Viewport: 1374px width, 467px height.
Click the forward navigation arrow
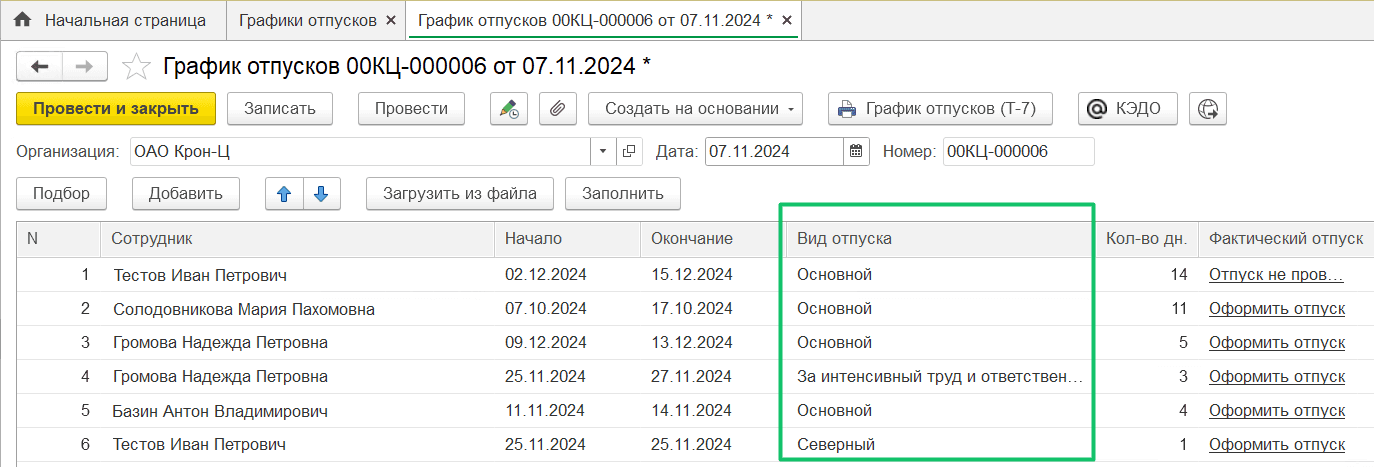[x=85, y=67]
